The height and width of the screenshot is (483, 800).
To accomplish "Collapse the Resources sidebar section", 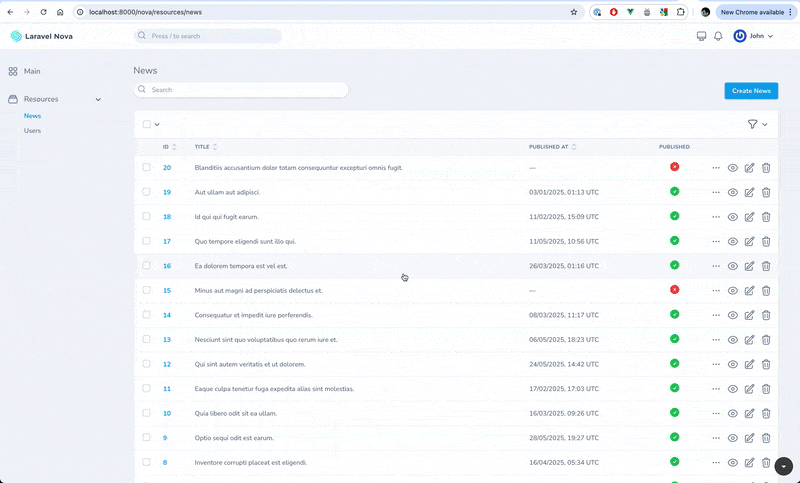I will (x=98, y=99).
